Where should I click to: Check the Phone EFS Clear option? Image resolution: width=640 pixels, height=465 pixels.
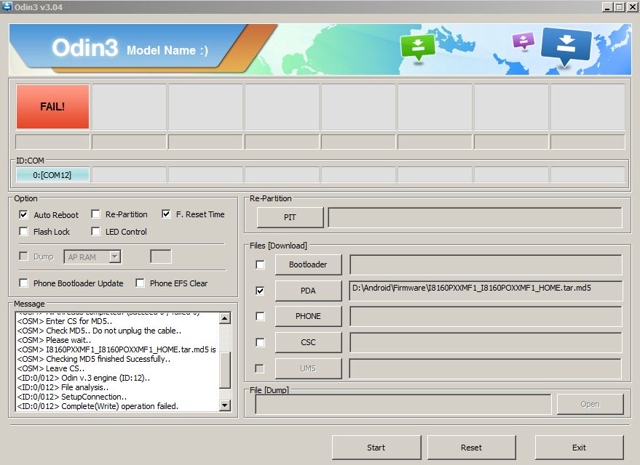tap(140, 283)
